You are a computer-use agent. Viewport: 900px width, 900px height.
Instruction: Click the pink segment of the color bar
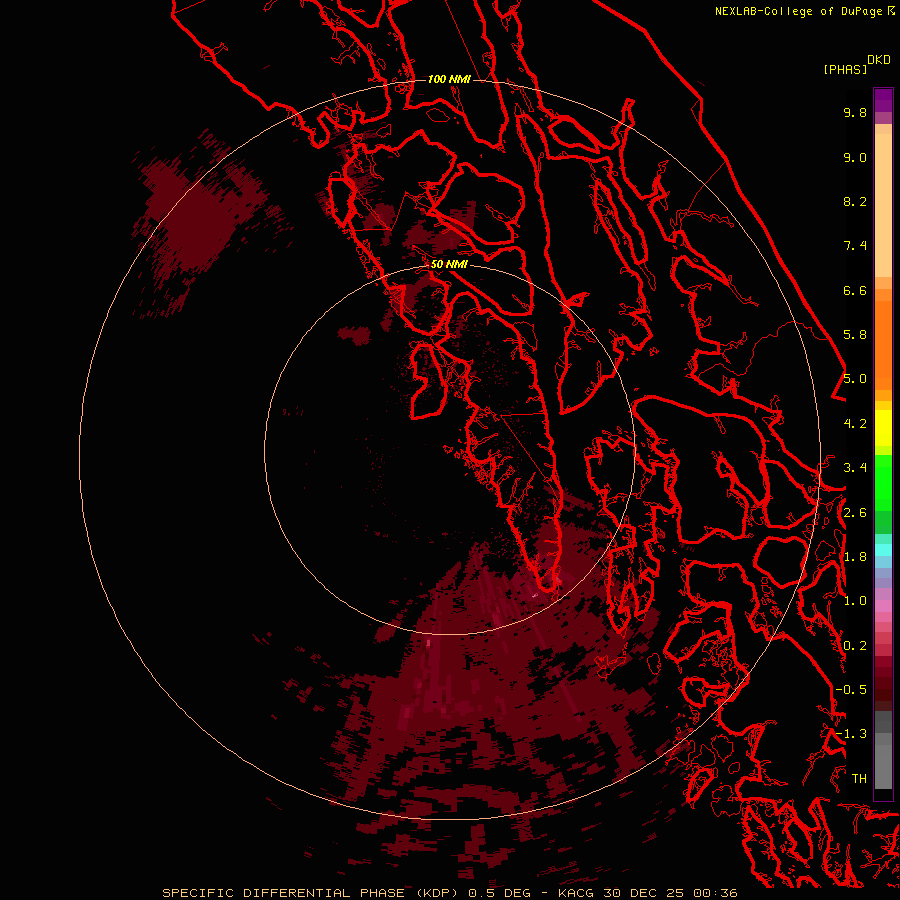tap(883, 606)
